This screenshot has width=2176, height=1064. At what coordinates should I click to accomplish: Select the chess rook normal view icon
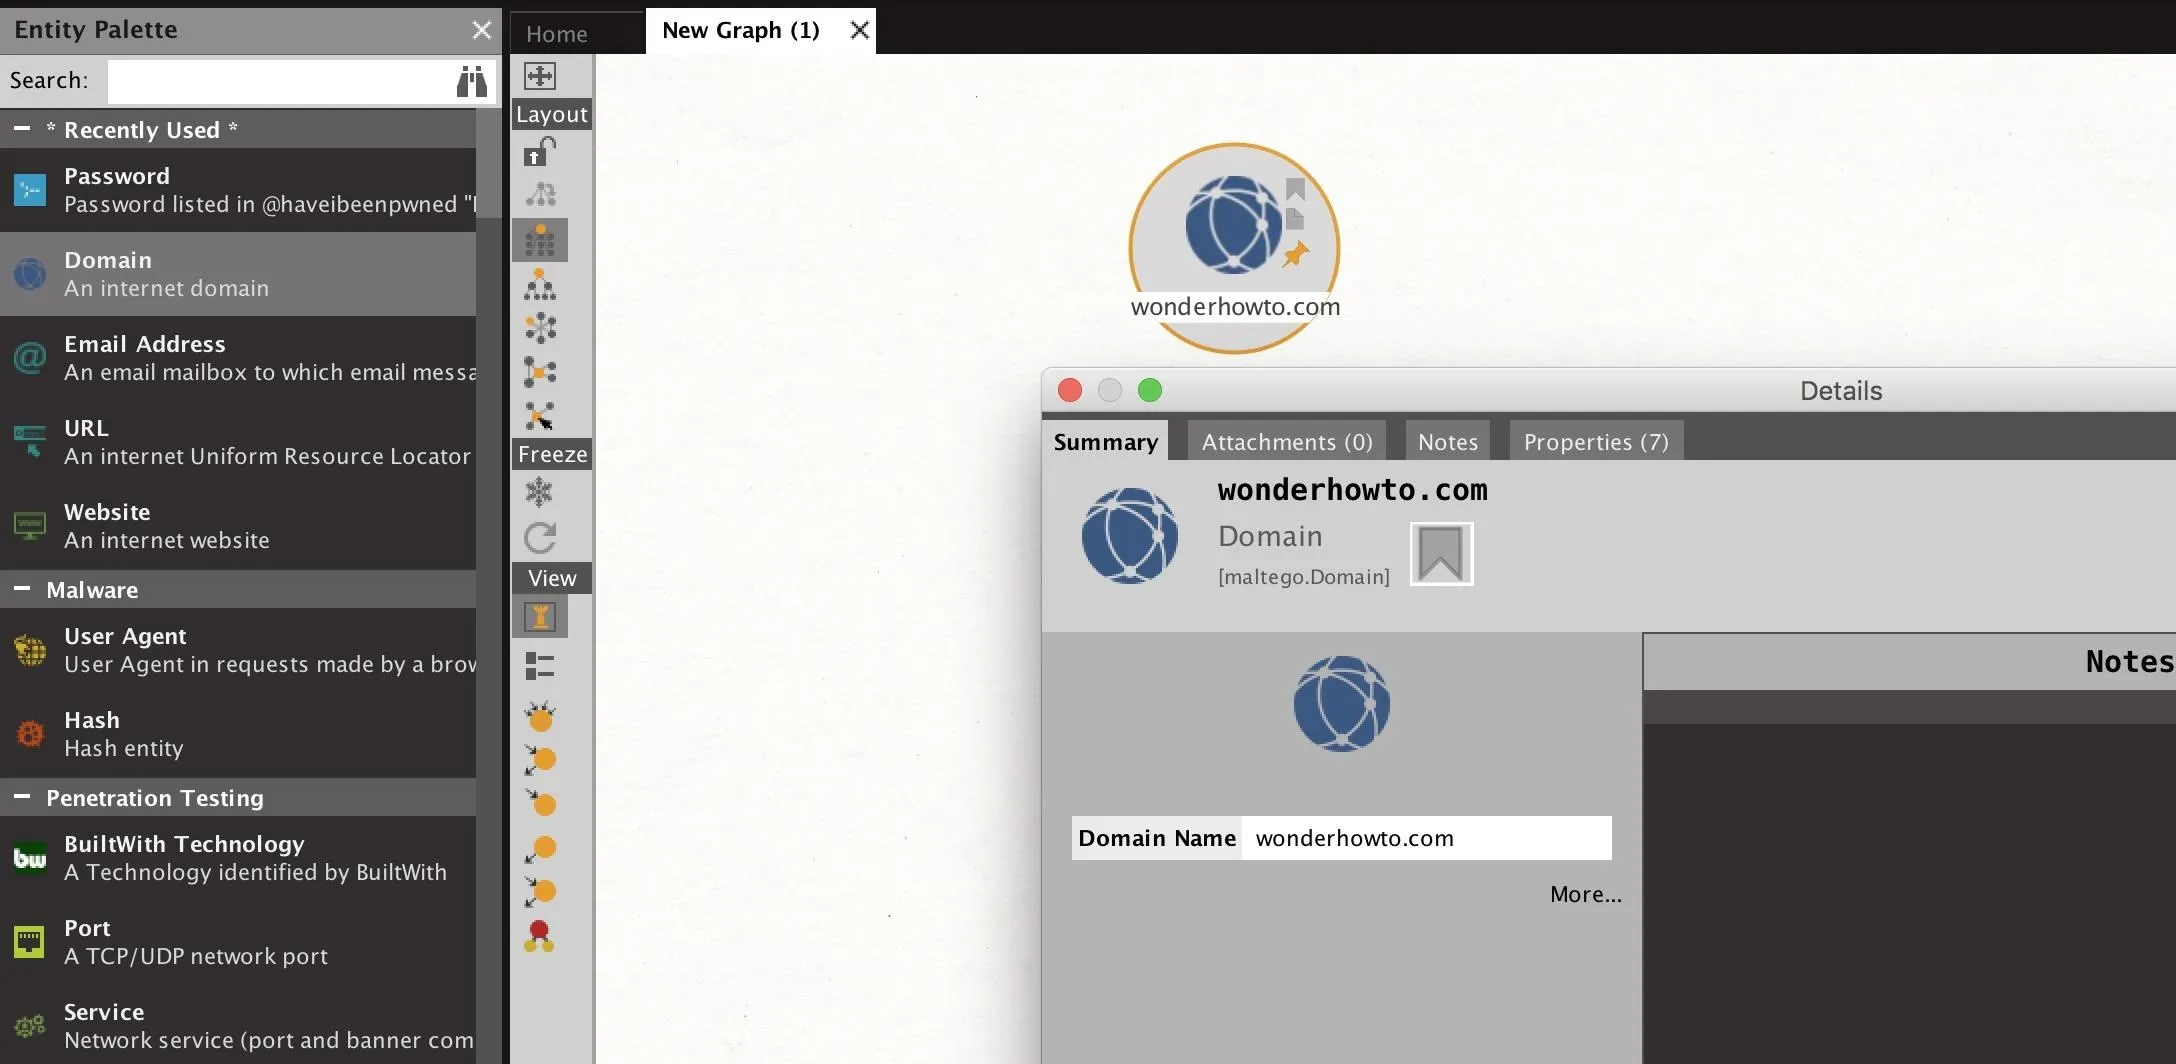(540, 617)
